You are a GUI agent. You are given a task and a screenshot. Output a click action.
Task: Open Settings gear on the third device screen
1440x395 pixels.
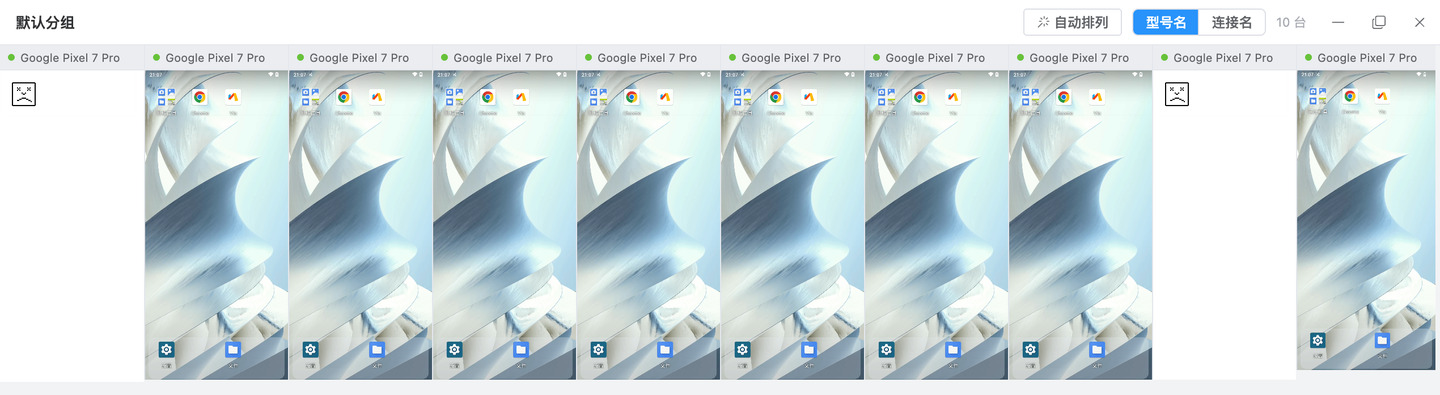(310, 349)
